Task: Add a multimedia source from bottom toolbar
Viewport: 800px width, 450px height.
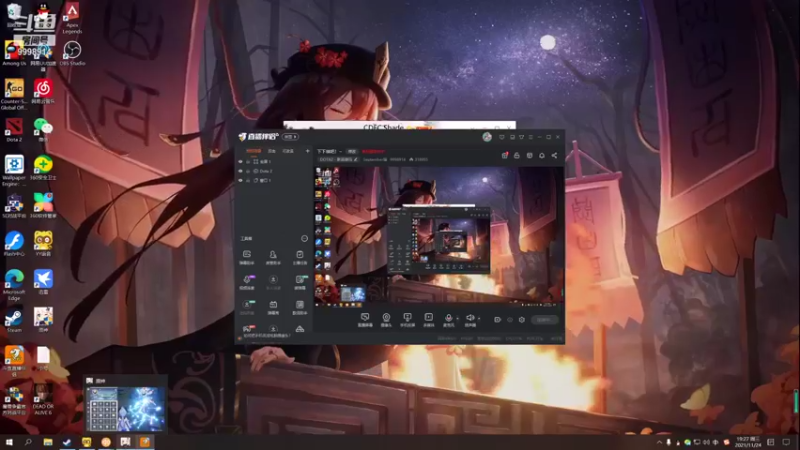Action: coord(429,320)
